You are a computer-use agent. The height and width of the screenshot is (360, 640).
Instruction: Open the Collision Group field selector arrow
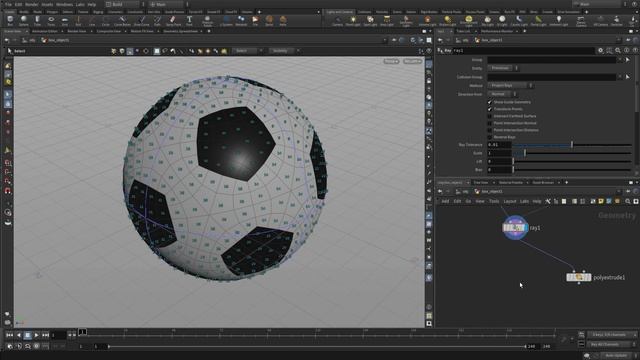[x=628, y=77]
